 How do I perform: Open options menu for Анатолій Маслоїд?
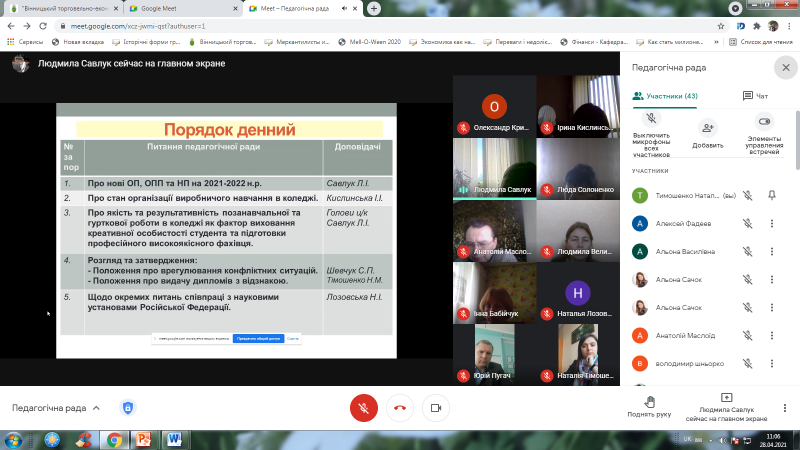772,336
